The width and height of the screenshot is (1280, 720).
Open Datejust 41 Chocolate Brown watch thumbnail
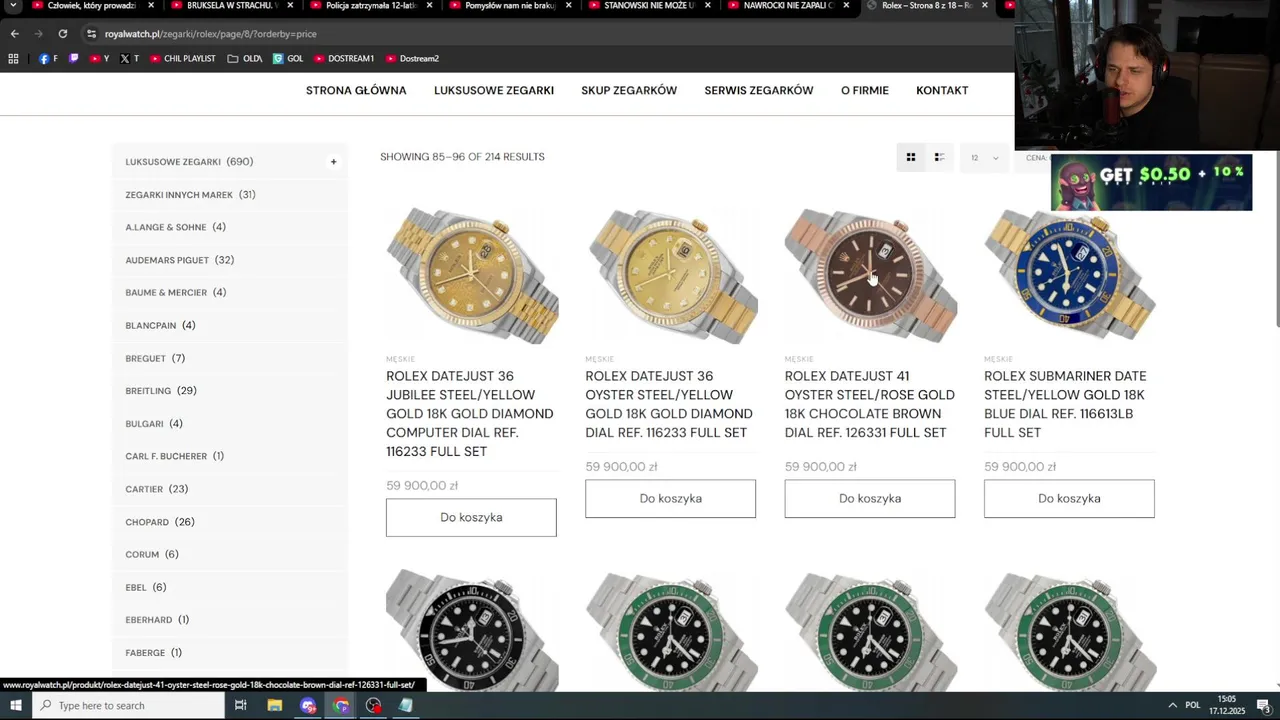click(870, 275)
